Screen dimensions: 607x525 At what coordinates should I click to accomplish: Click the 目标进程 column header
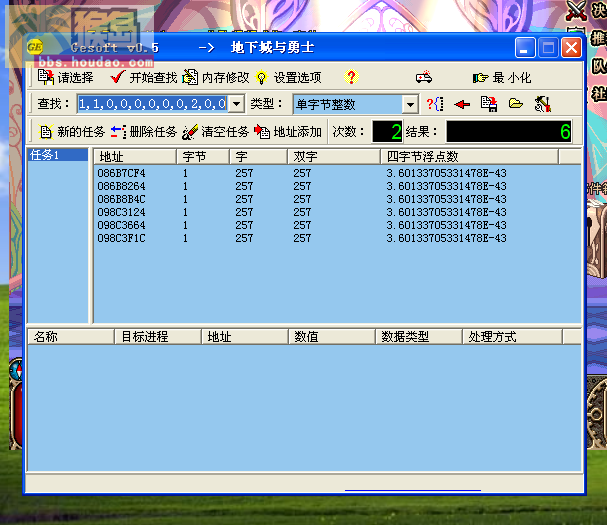click(x=158, y=336)
